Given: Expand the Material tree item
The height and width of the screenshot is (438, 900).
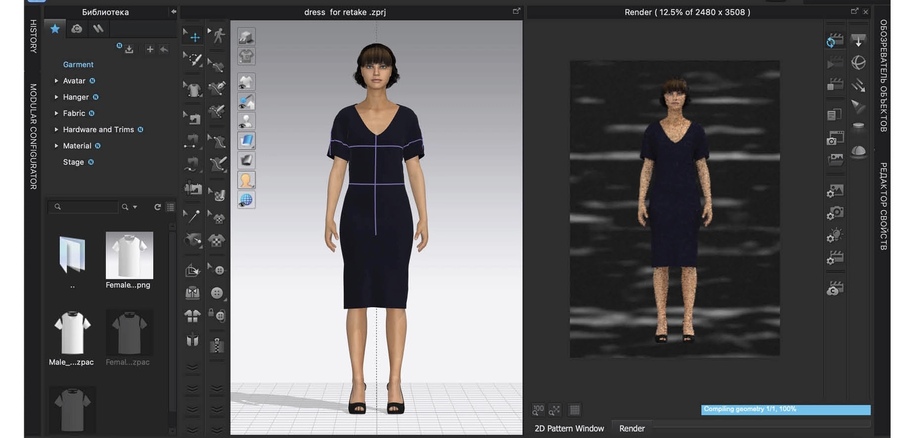Looking at the screenshot, I should coord(56,146).
